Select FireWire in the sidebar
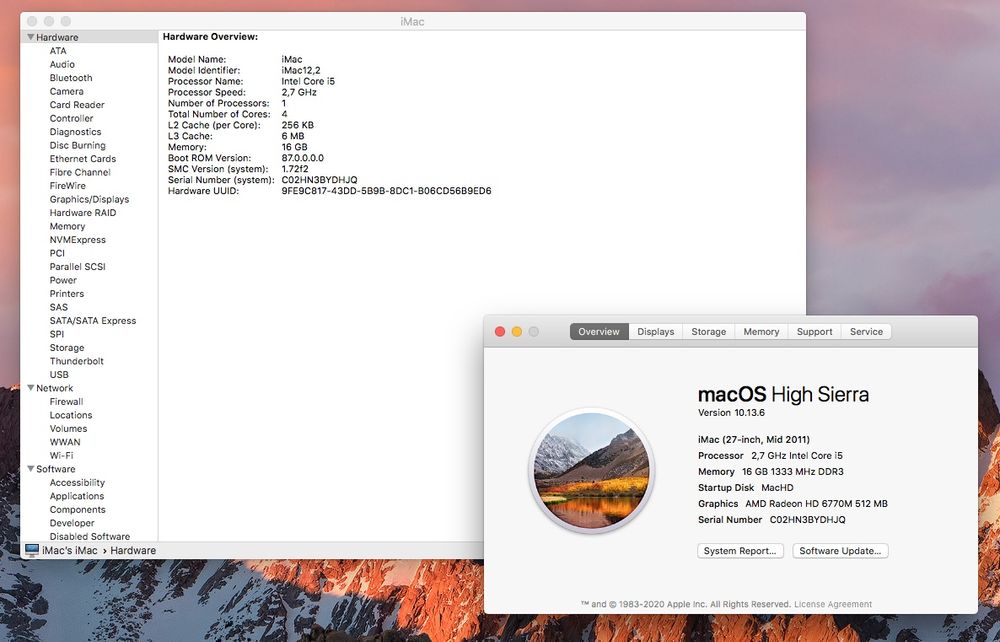This screenshot has height=642, width=1000. pos(68,186)
